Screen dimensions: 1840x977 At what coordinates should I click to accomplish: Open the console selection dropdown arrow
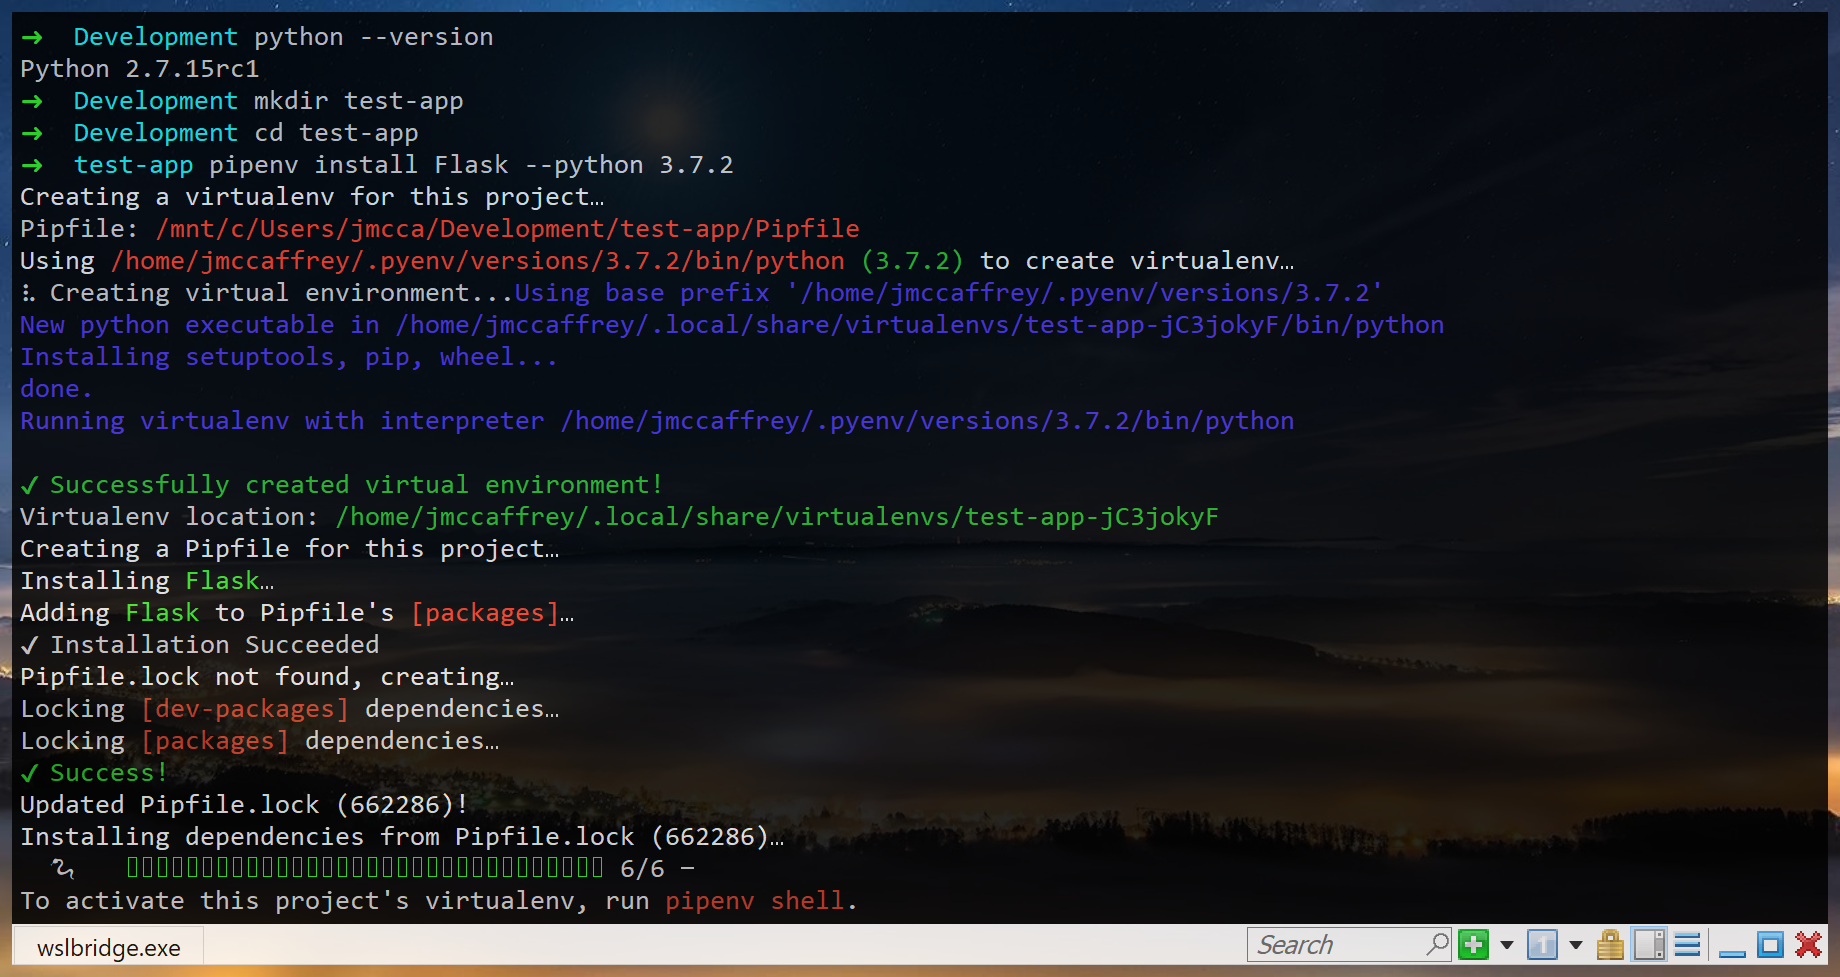coord(1575,944)
